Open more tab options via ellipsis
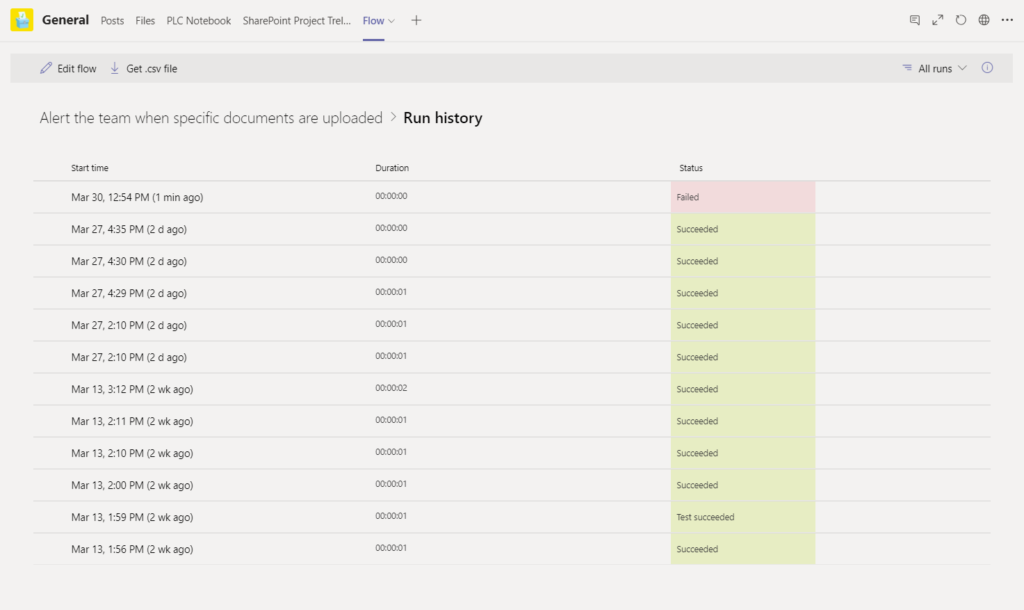The height and width of the screenshot is (610, 1024). point(1007,19)
